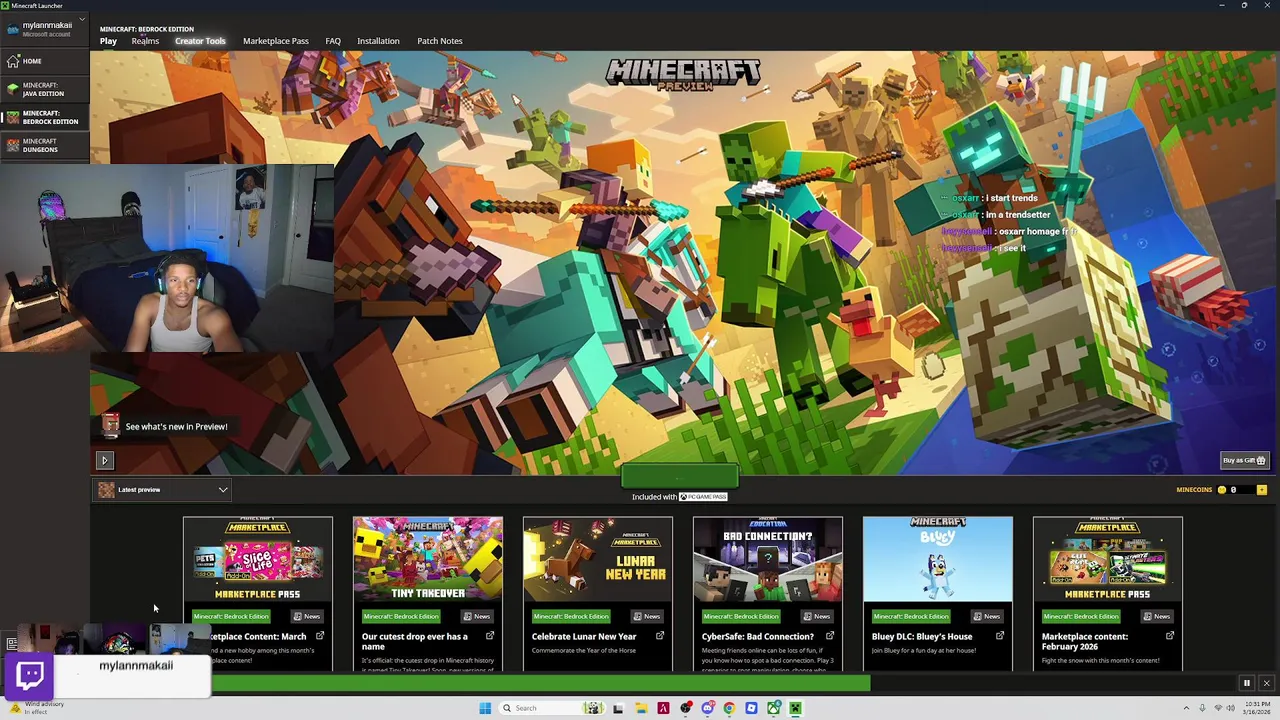Viewport: 1280px width, 720px height.
Task: Select Minecraft: Bedrock Edition in sidebar
Action: [44, 117]
